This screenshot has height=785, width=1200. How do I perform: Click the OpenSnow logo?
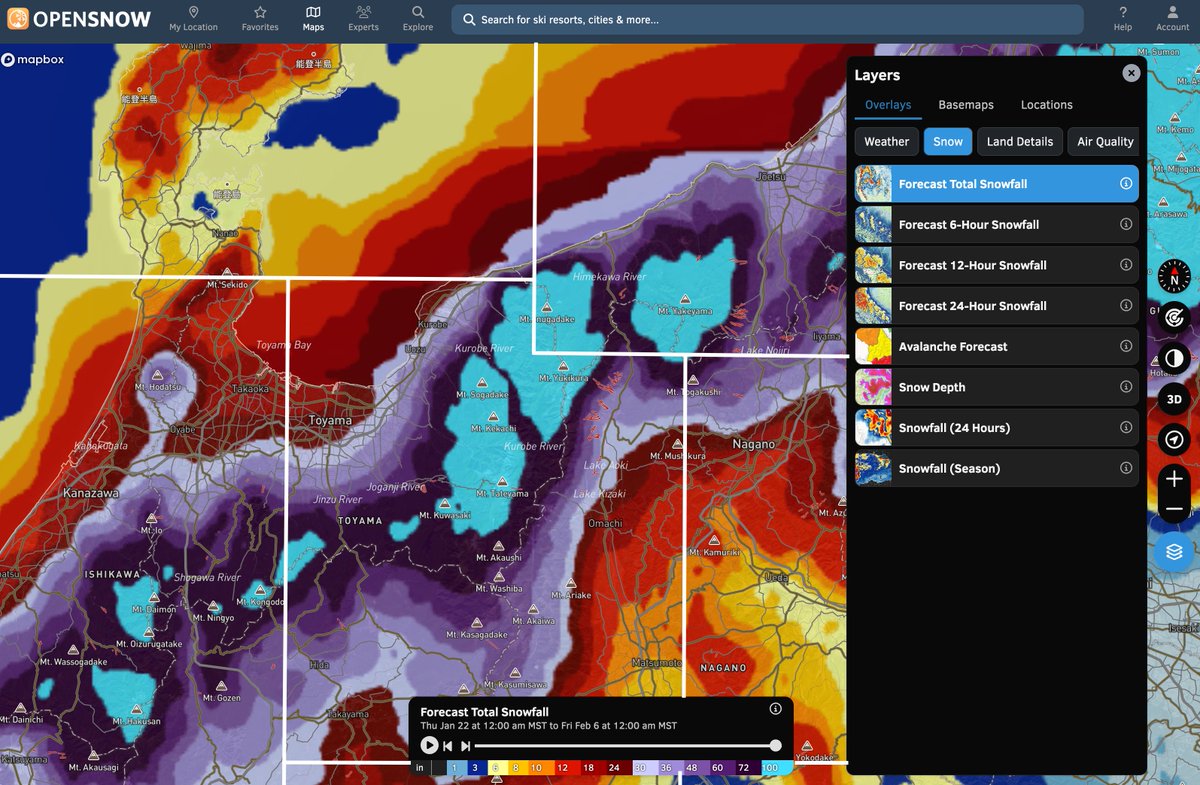[x=80, y=19]
